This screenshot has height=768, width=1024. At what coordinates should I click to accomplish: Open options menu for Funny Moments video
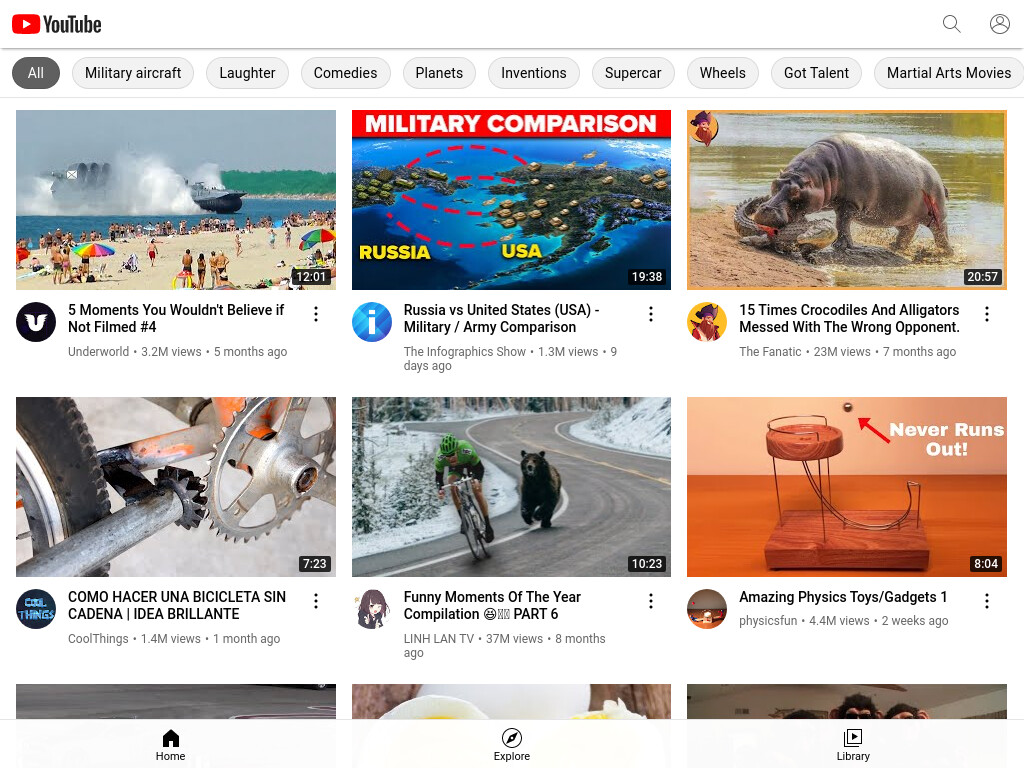pyautogui.click(x=650, y=601)
